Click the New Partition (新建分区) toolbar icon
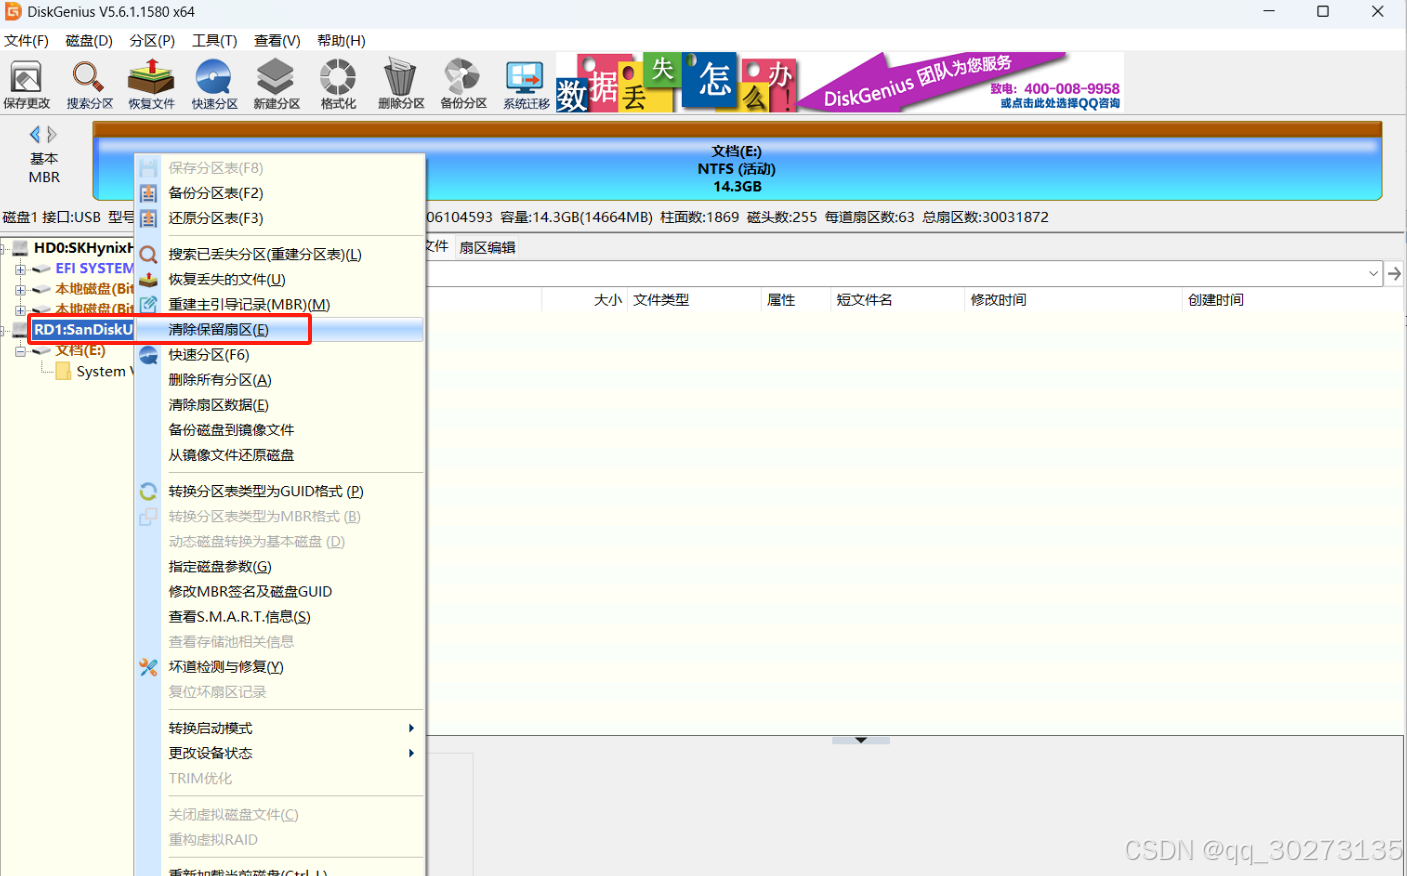Image resolution: width=1407 pixels, height=876 pixels. click(276, 84)
